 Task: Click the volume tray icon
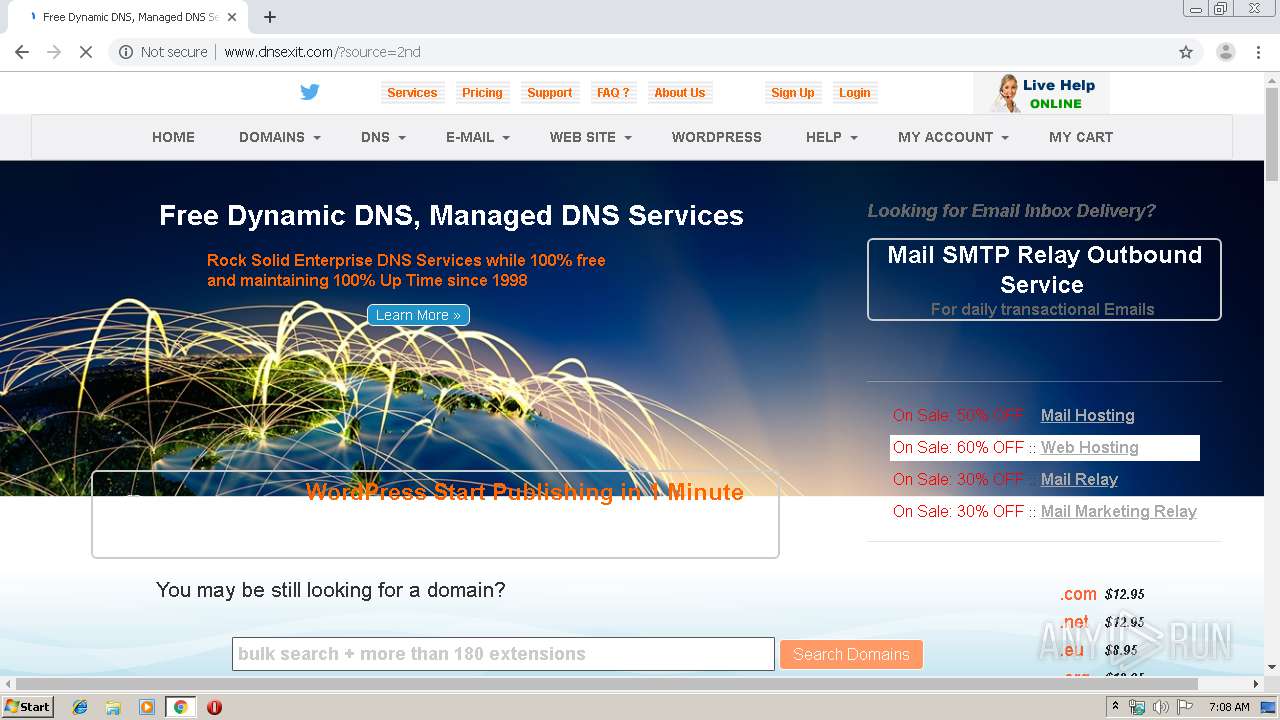[1160, 707]
